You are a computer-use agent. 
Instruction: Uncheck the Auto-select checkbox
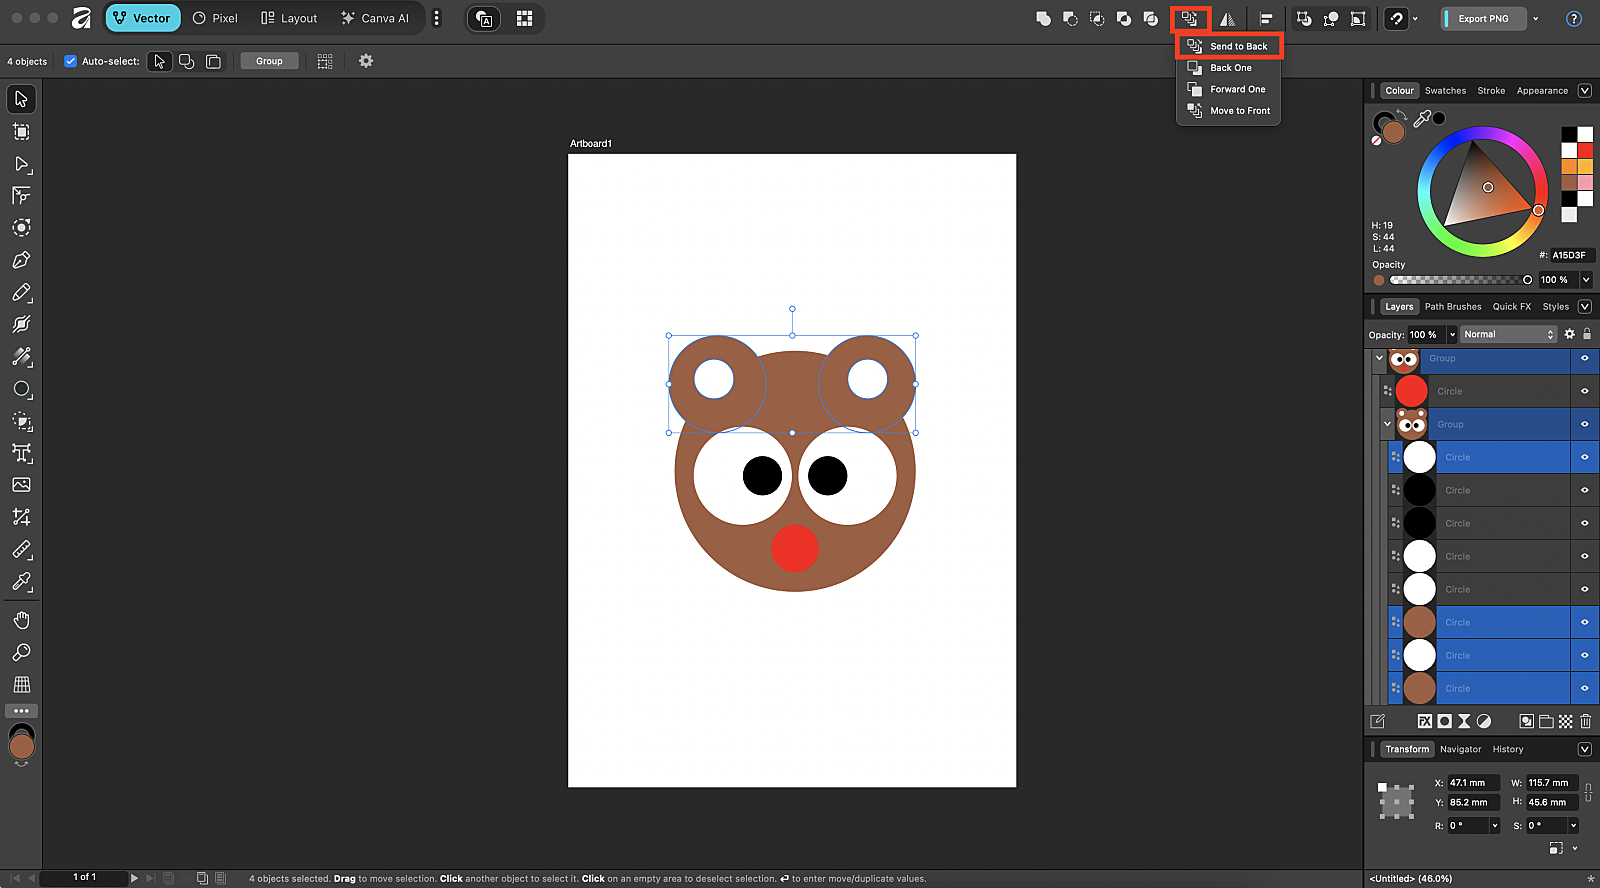point(70,61)
